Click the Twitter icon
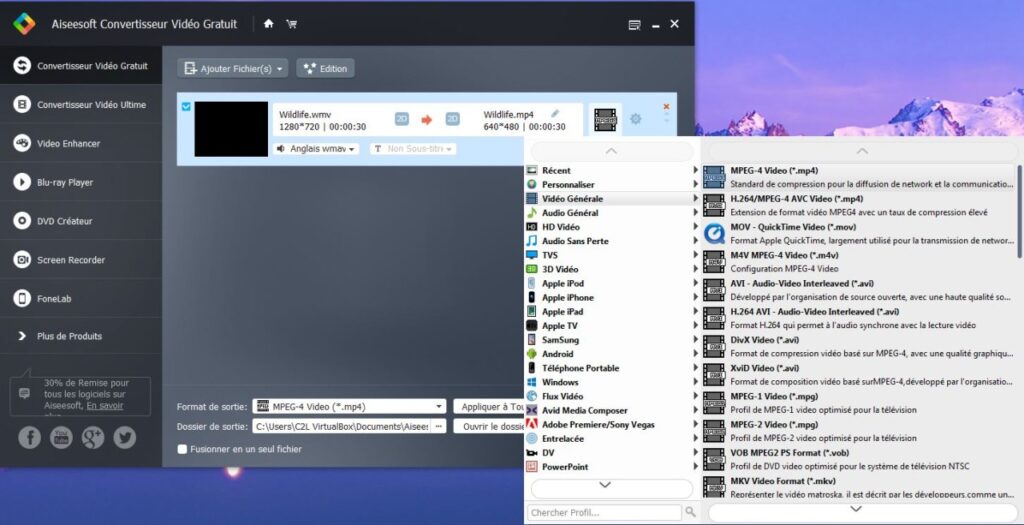This screenshot has width=1024, height=525. click(125, 437)
